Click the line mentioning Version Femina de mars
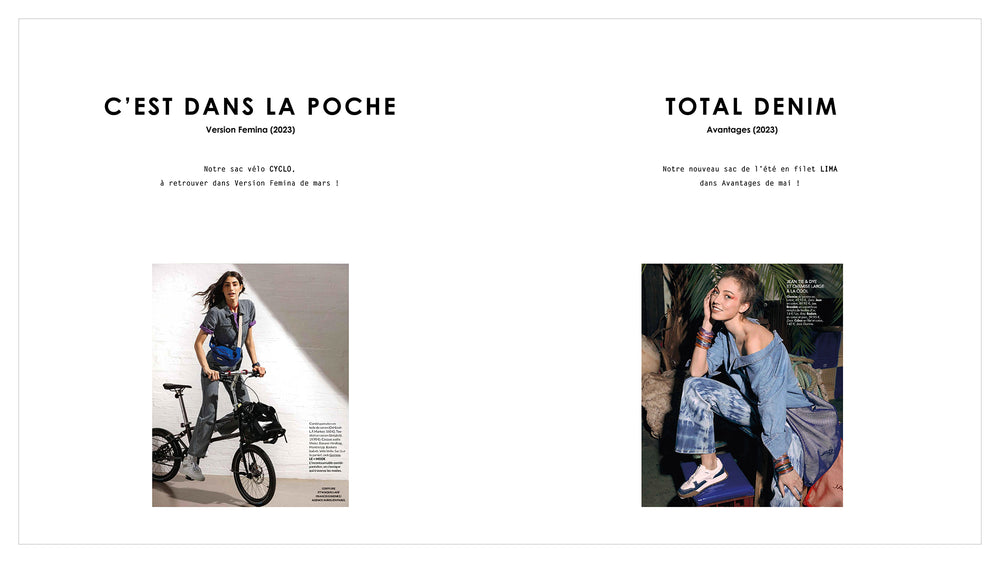 pos(249,183)
